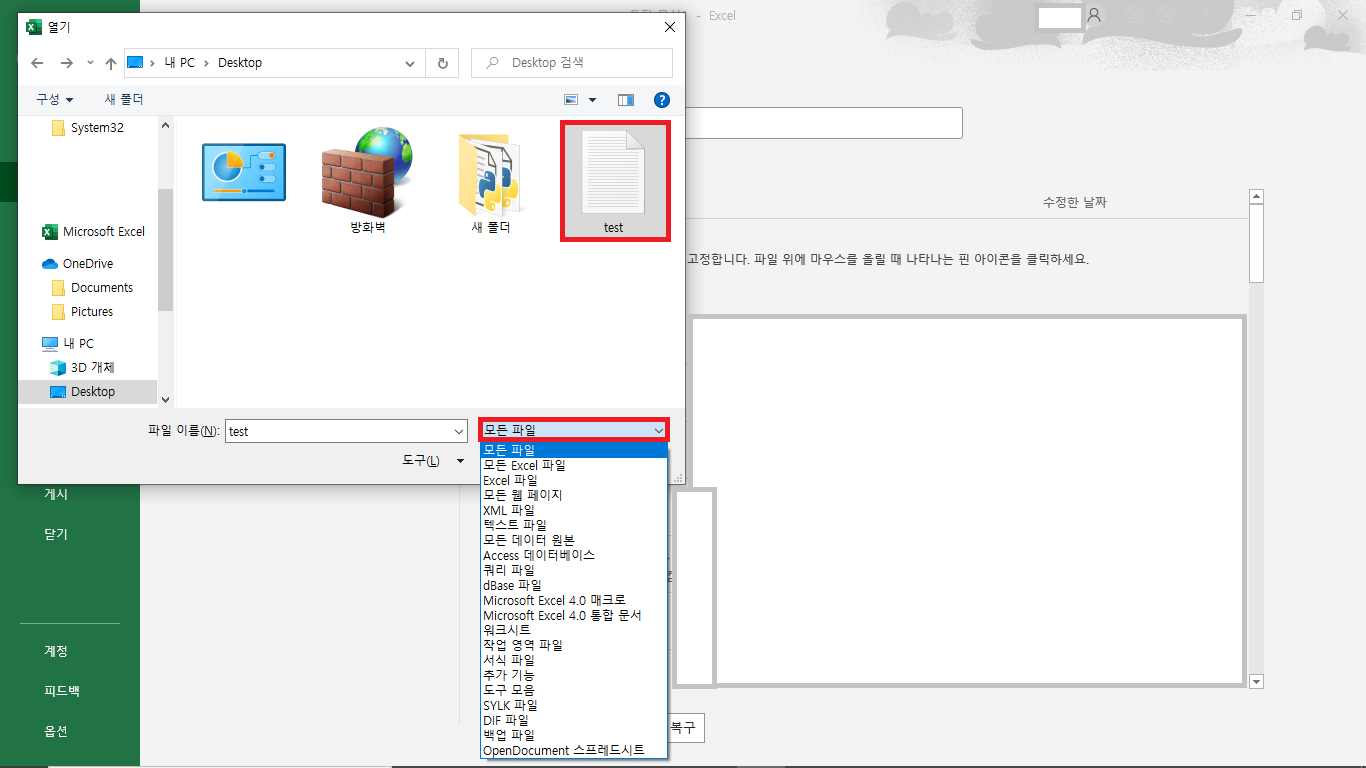Select the 방화벽 firewall shortcut

367,181
